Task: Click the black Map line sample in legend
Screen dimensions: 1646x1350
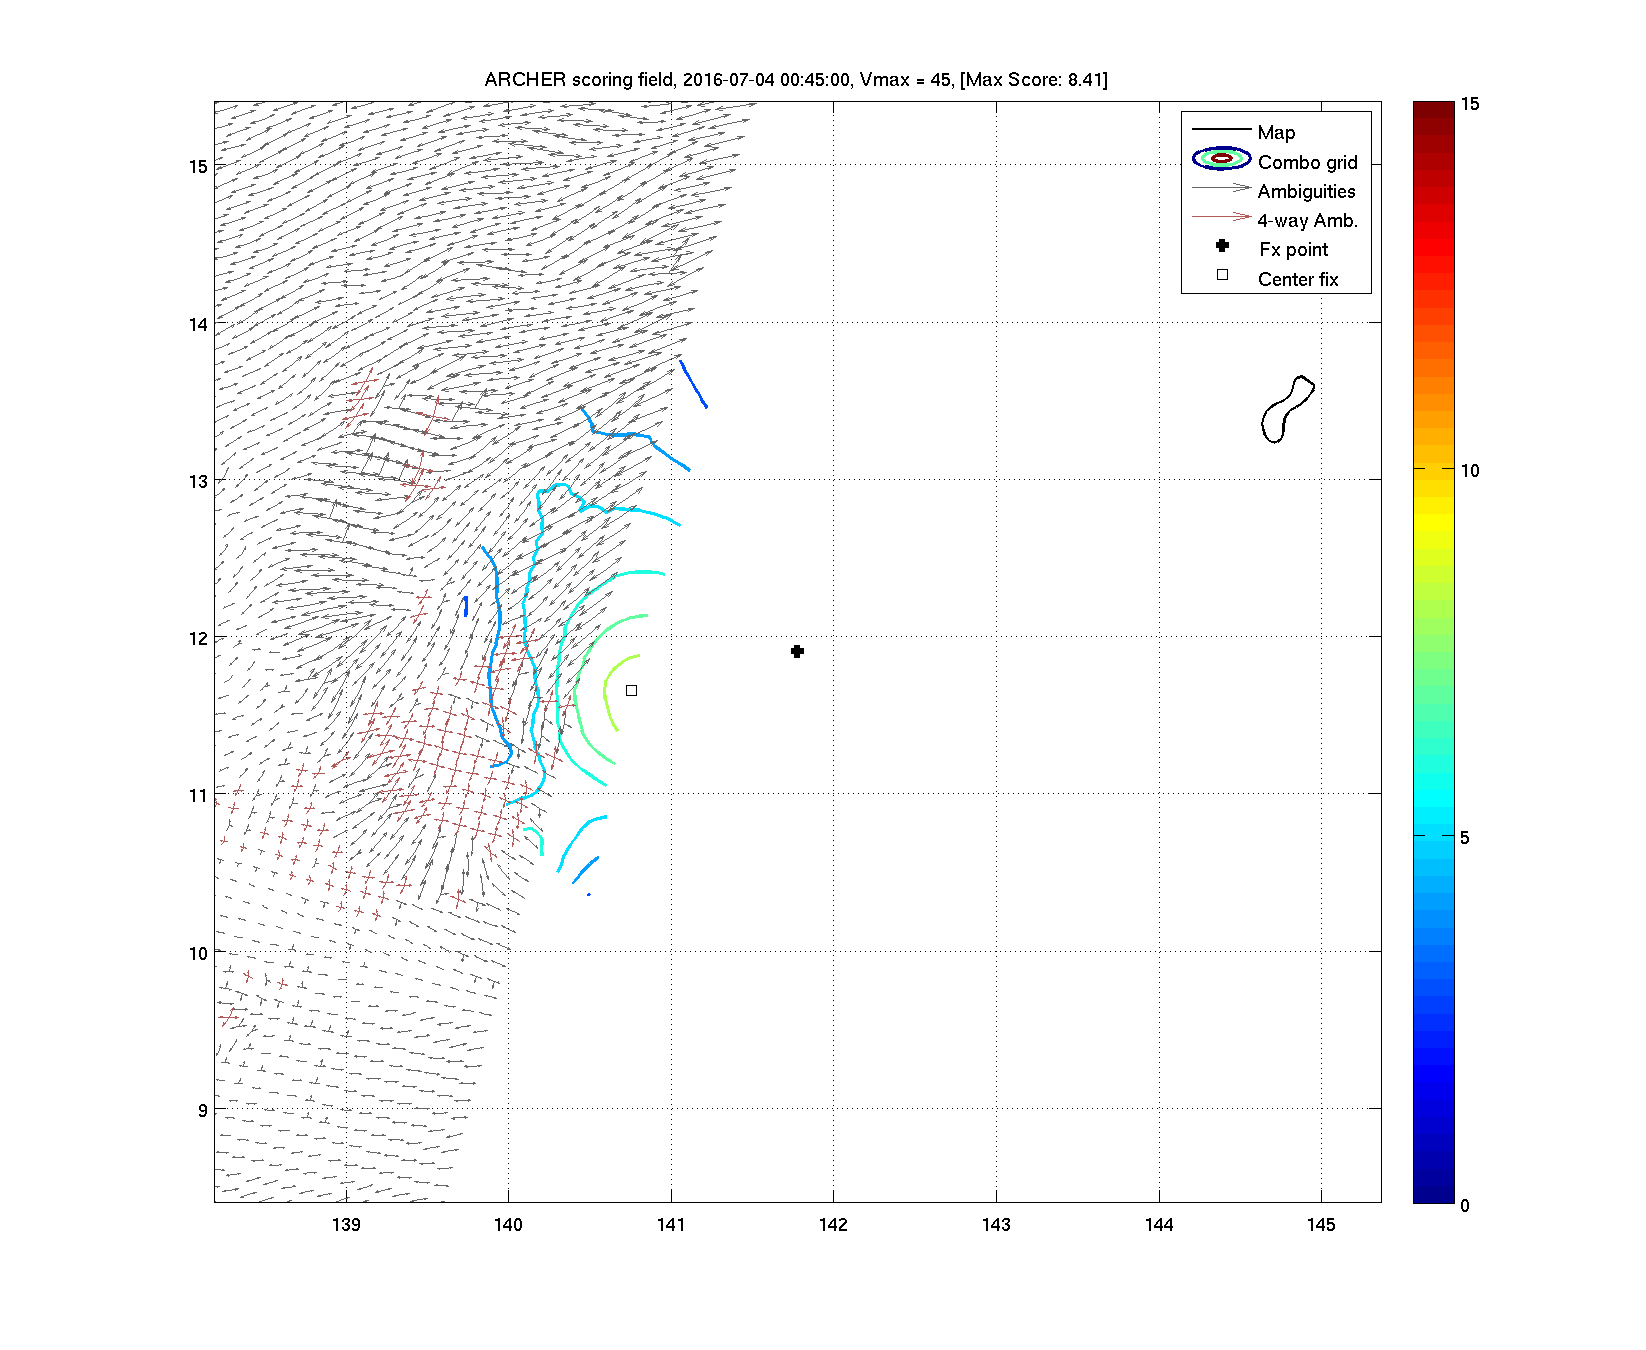Action: [x=1221, y=130]
